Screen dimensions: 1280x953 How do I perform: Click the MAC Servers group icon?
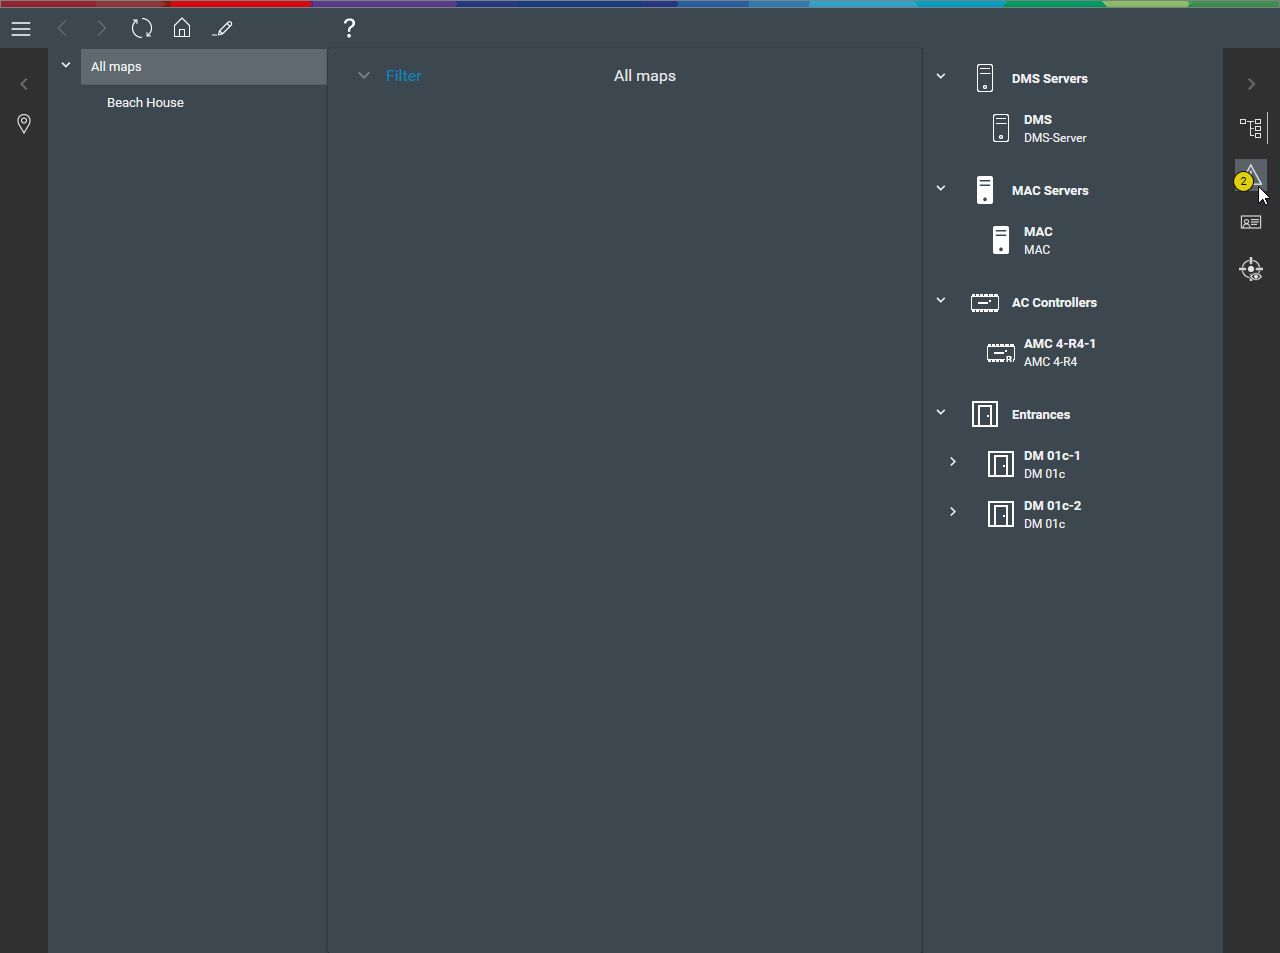(x=985, y=190)
